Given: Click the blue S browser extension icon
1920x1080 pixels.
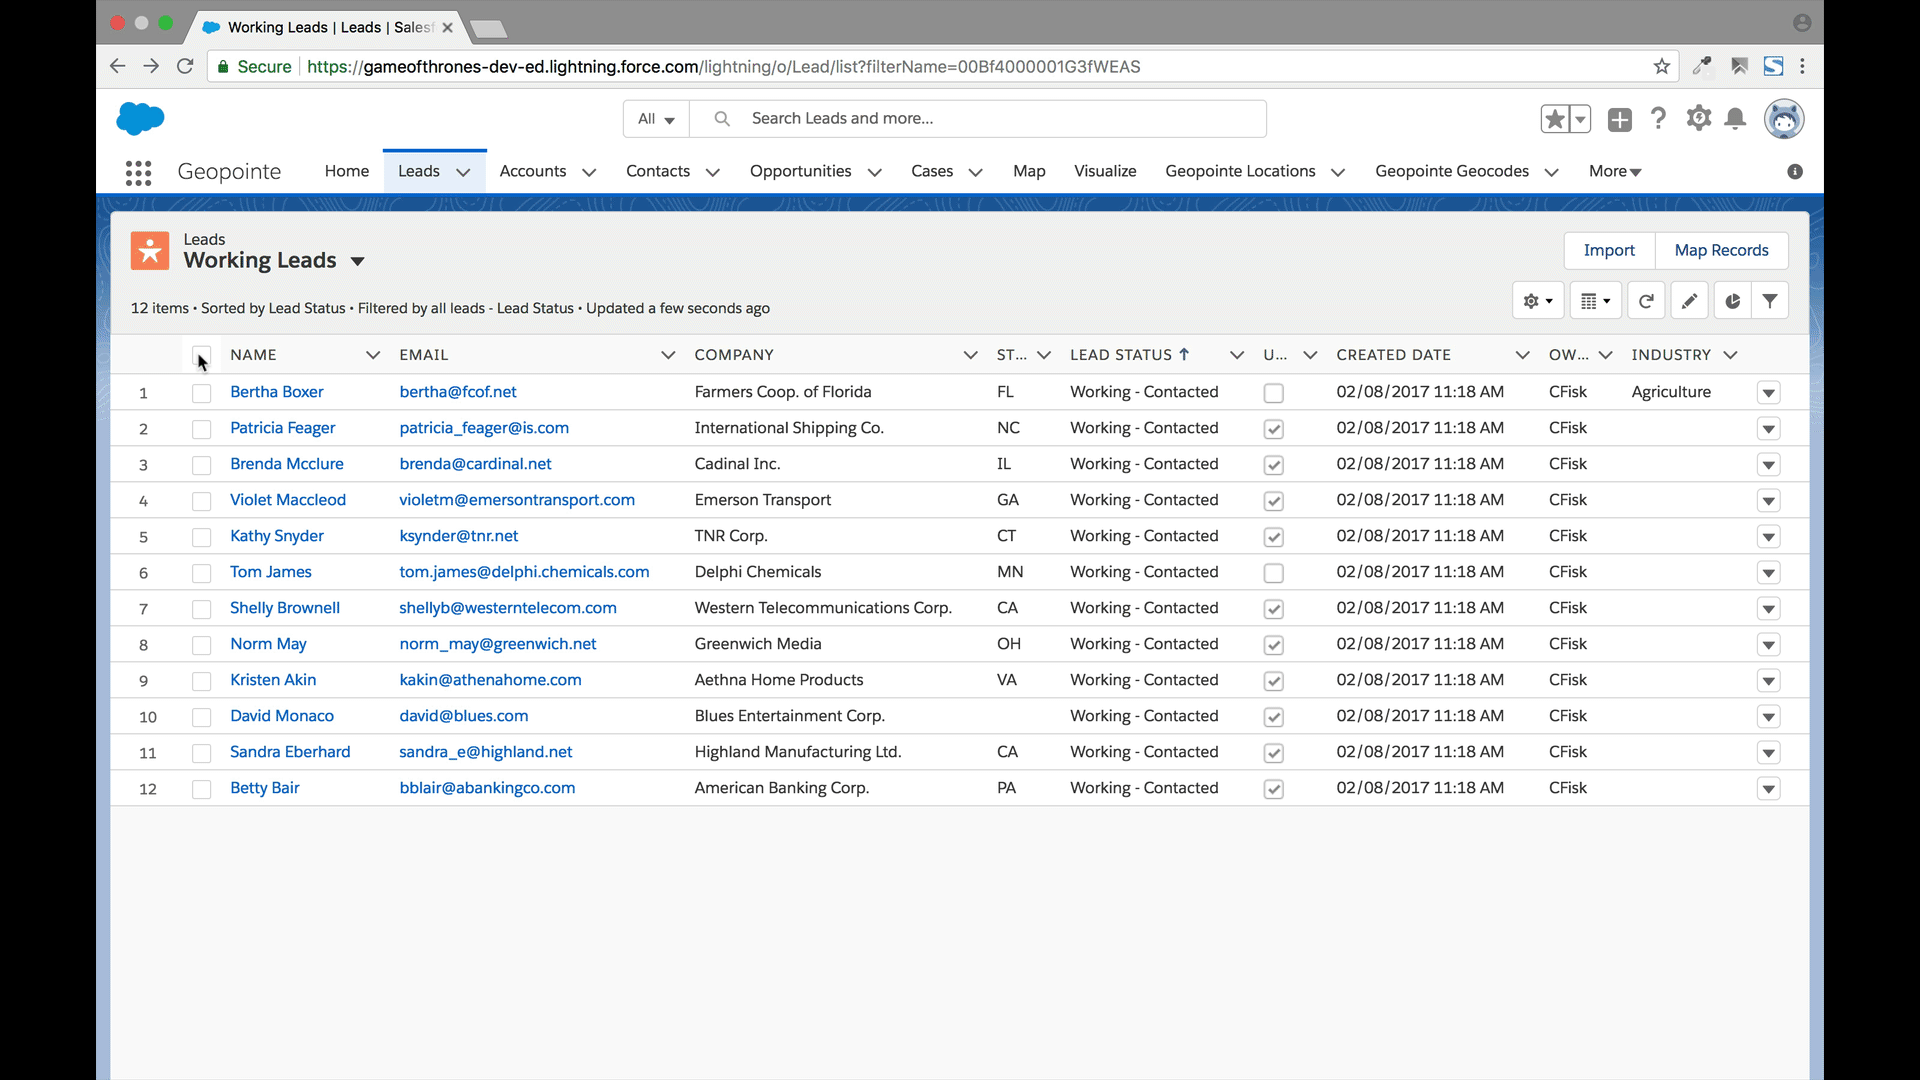Looking at the screenshot, I should 1774,66.
